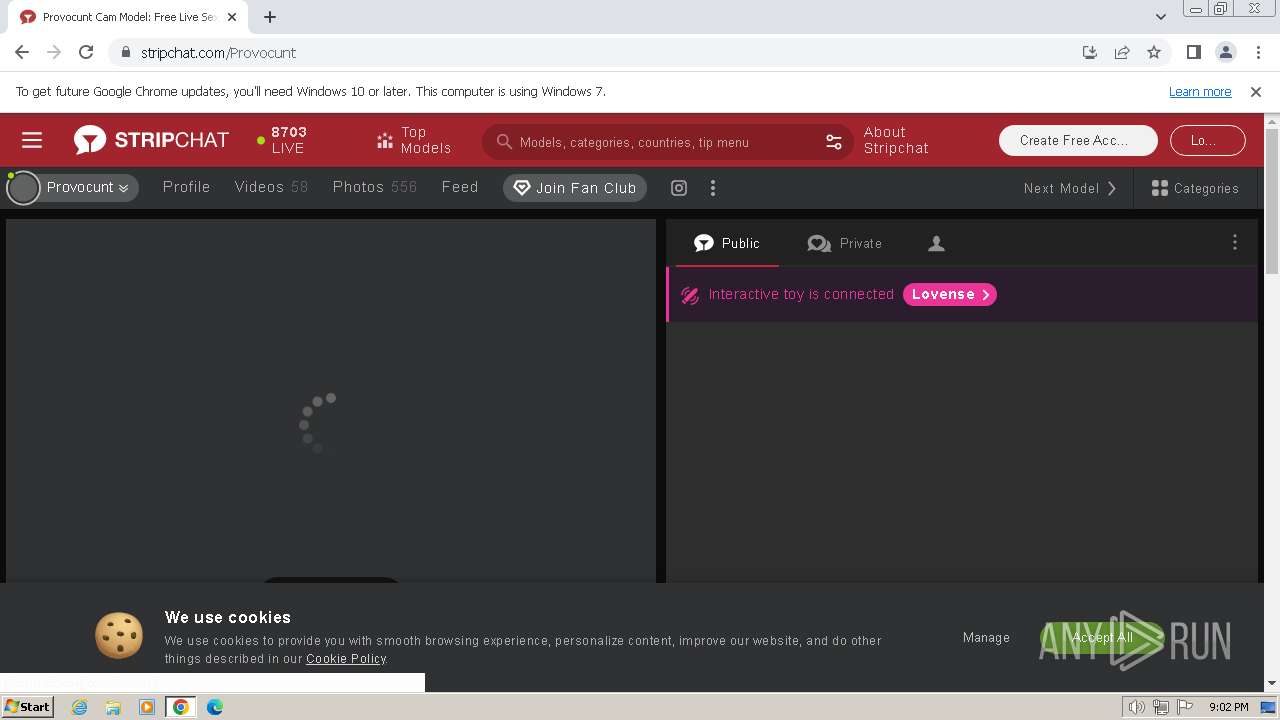This screenshot has width=1280, height=720.
Task: Click the 8703 LIVE counter
Action: tap(282, 140)
